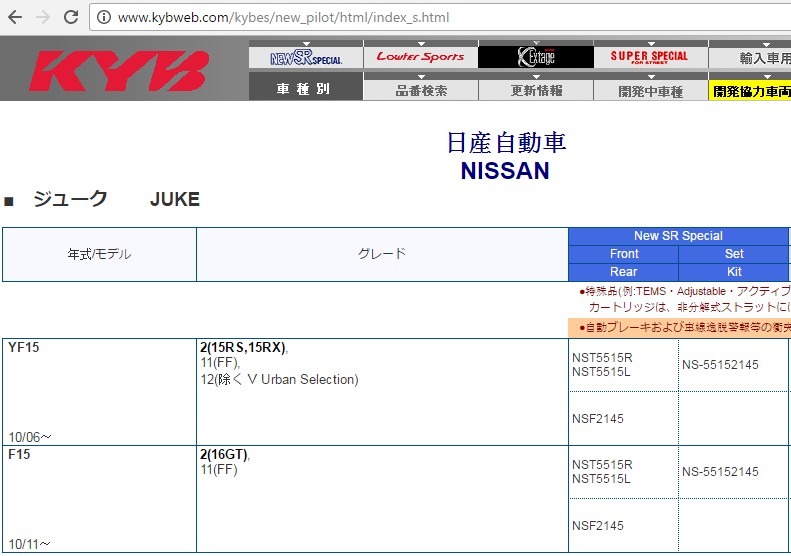The height and width of the screenshot is (556, 791).
Task: Click the KYB logo
Action: pos(119,70)
